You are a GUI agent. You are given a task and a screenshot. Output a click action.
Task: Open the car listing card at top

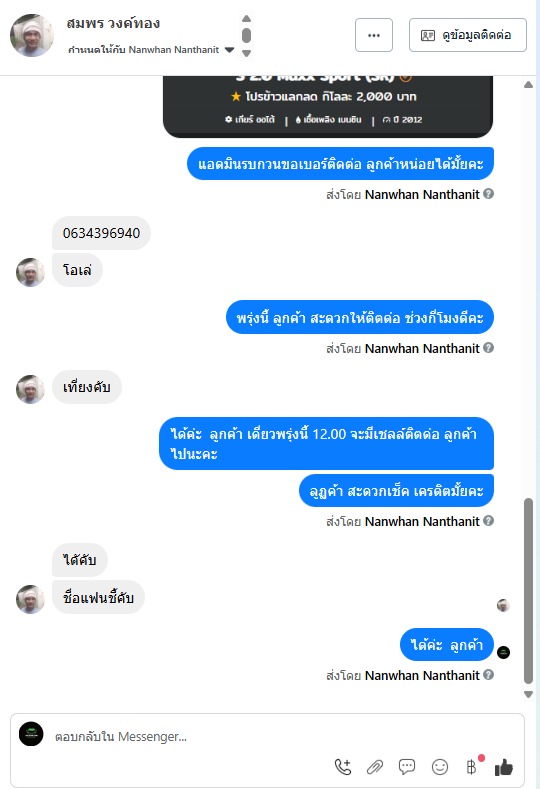[328, 107]
